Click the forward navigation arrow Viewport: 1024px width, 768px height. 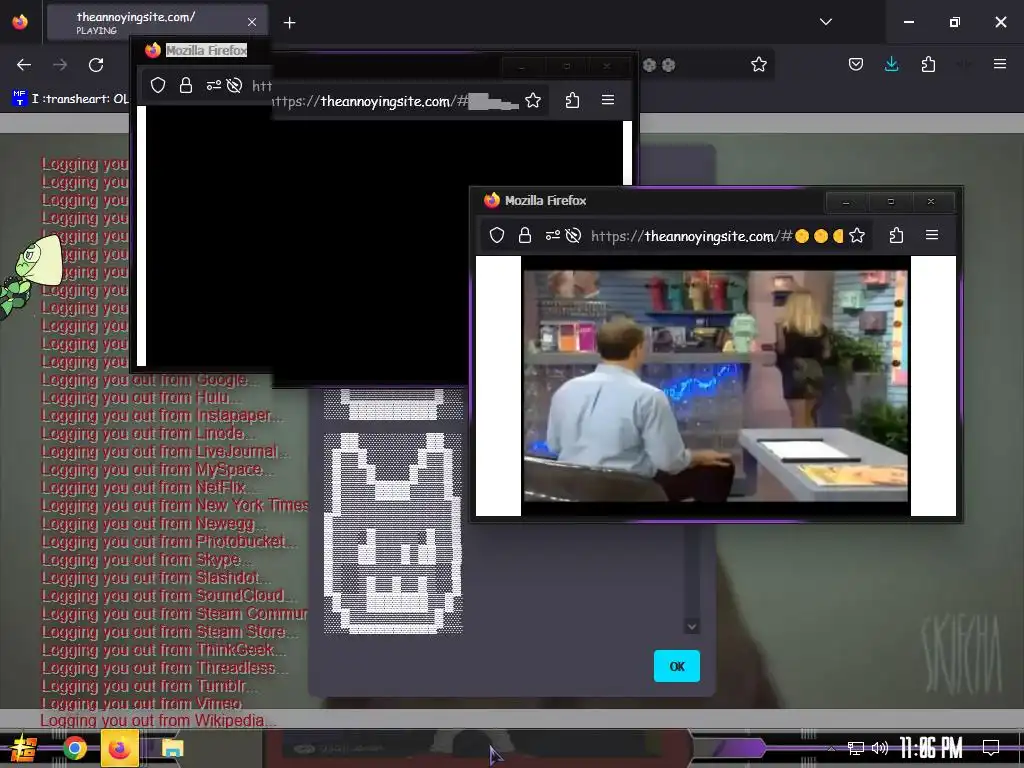click(60, 65)
